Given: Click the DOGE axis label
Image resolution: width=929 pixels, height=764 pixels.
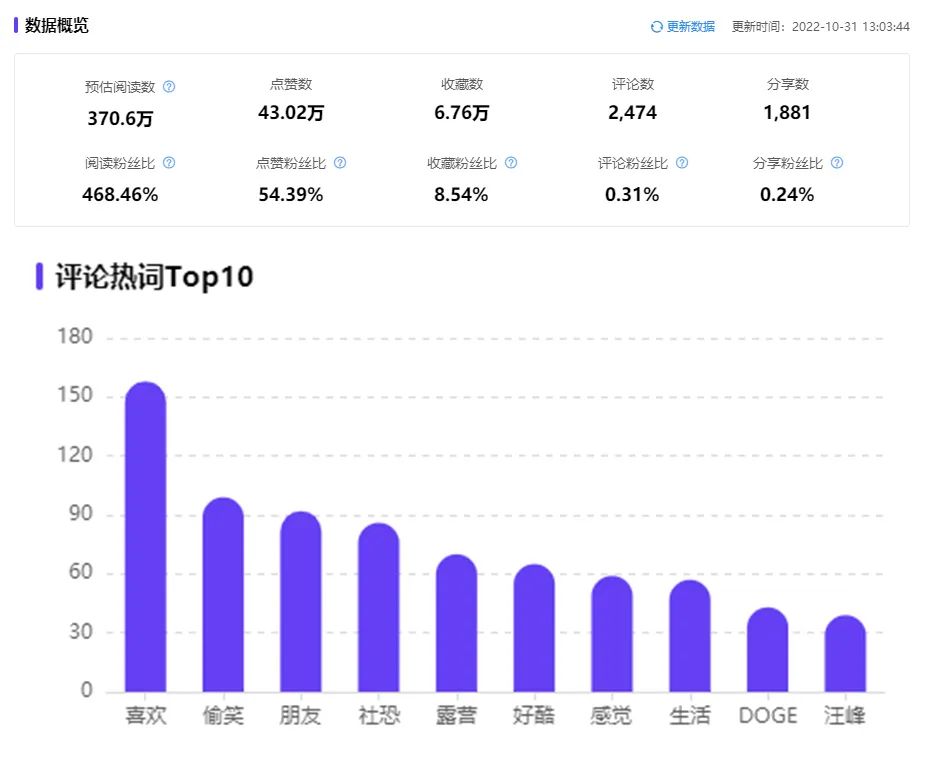Looking at the screenshot, I should tap(767, 715).
